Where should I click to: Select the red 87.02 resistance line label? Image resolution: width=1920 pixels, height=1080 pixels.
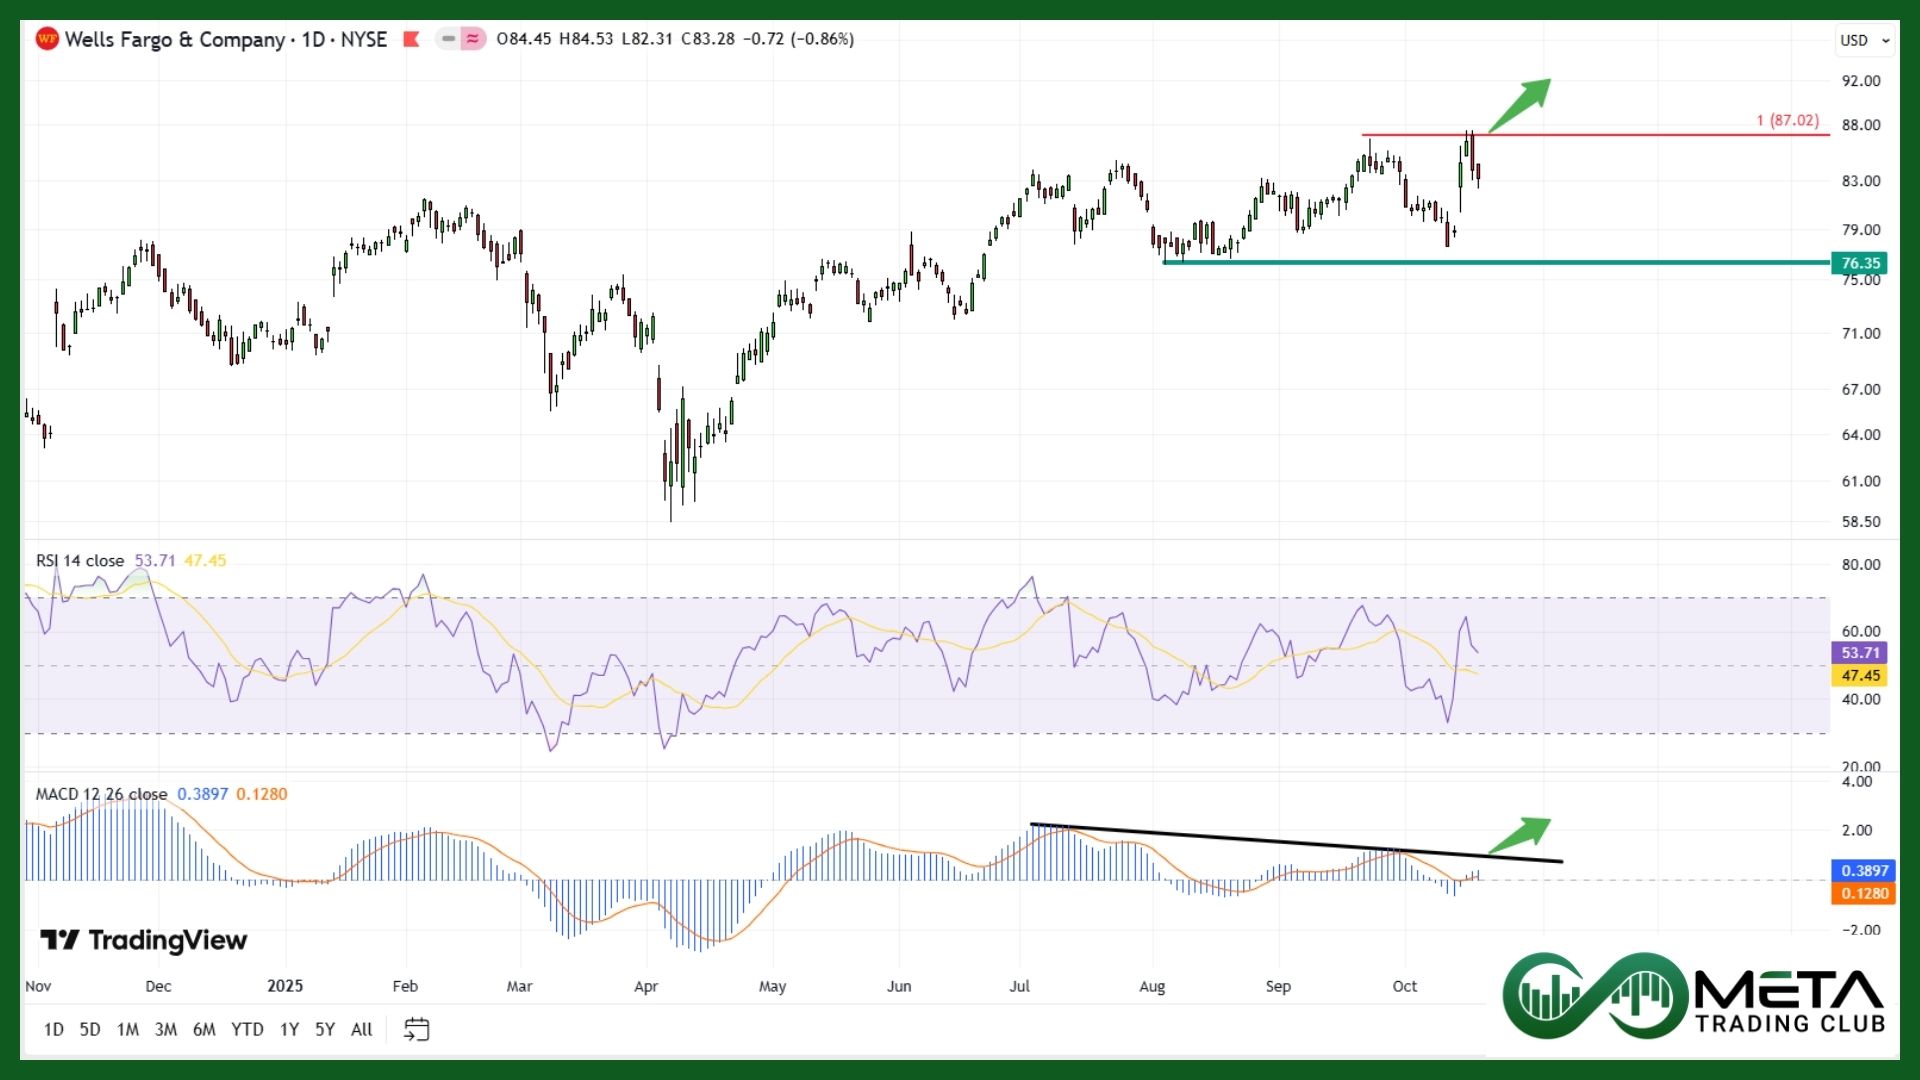click(1787, 120)
